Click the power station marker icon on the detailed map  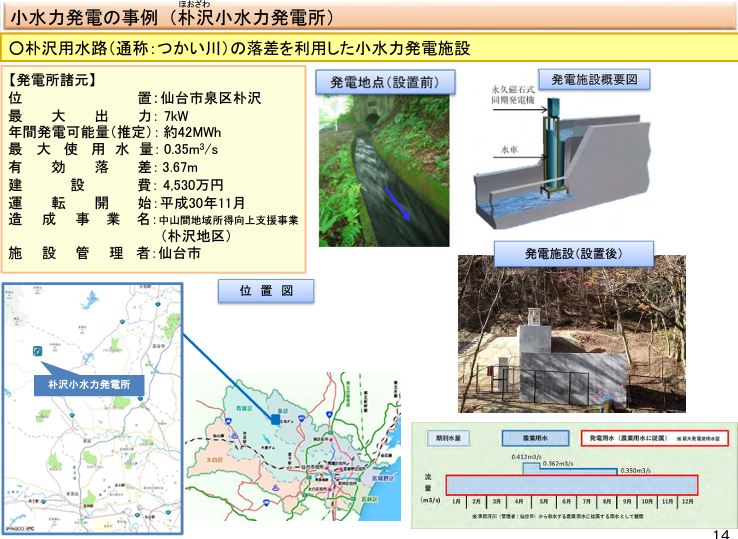(x=38, y=351)
